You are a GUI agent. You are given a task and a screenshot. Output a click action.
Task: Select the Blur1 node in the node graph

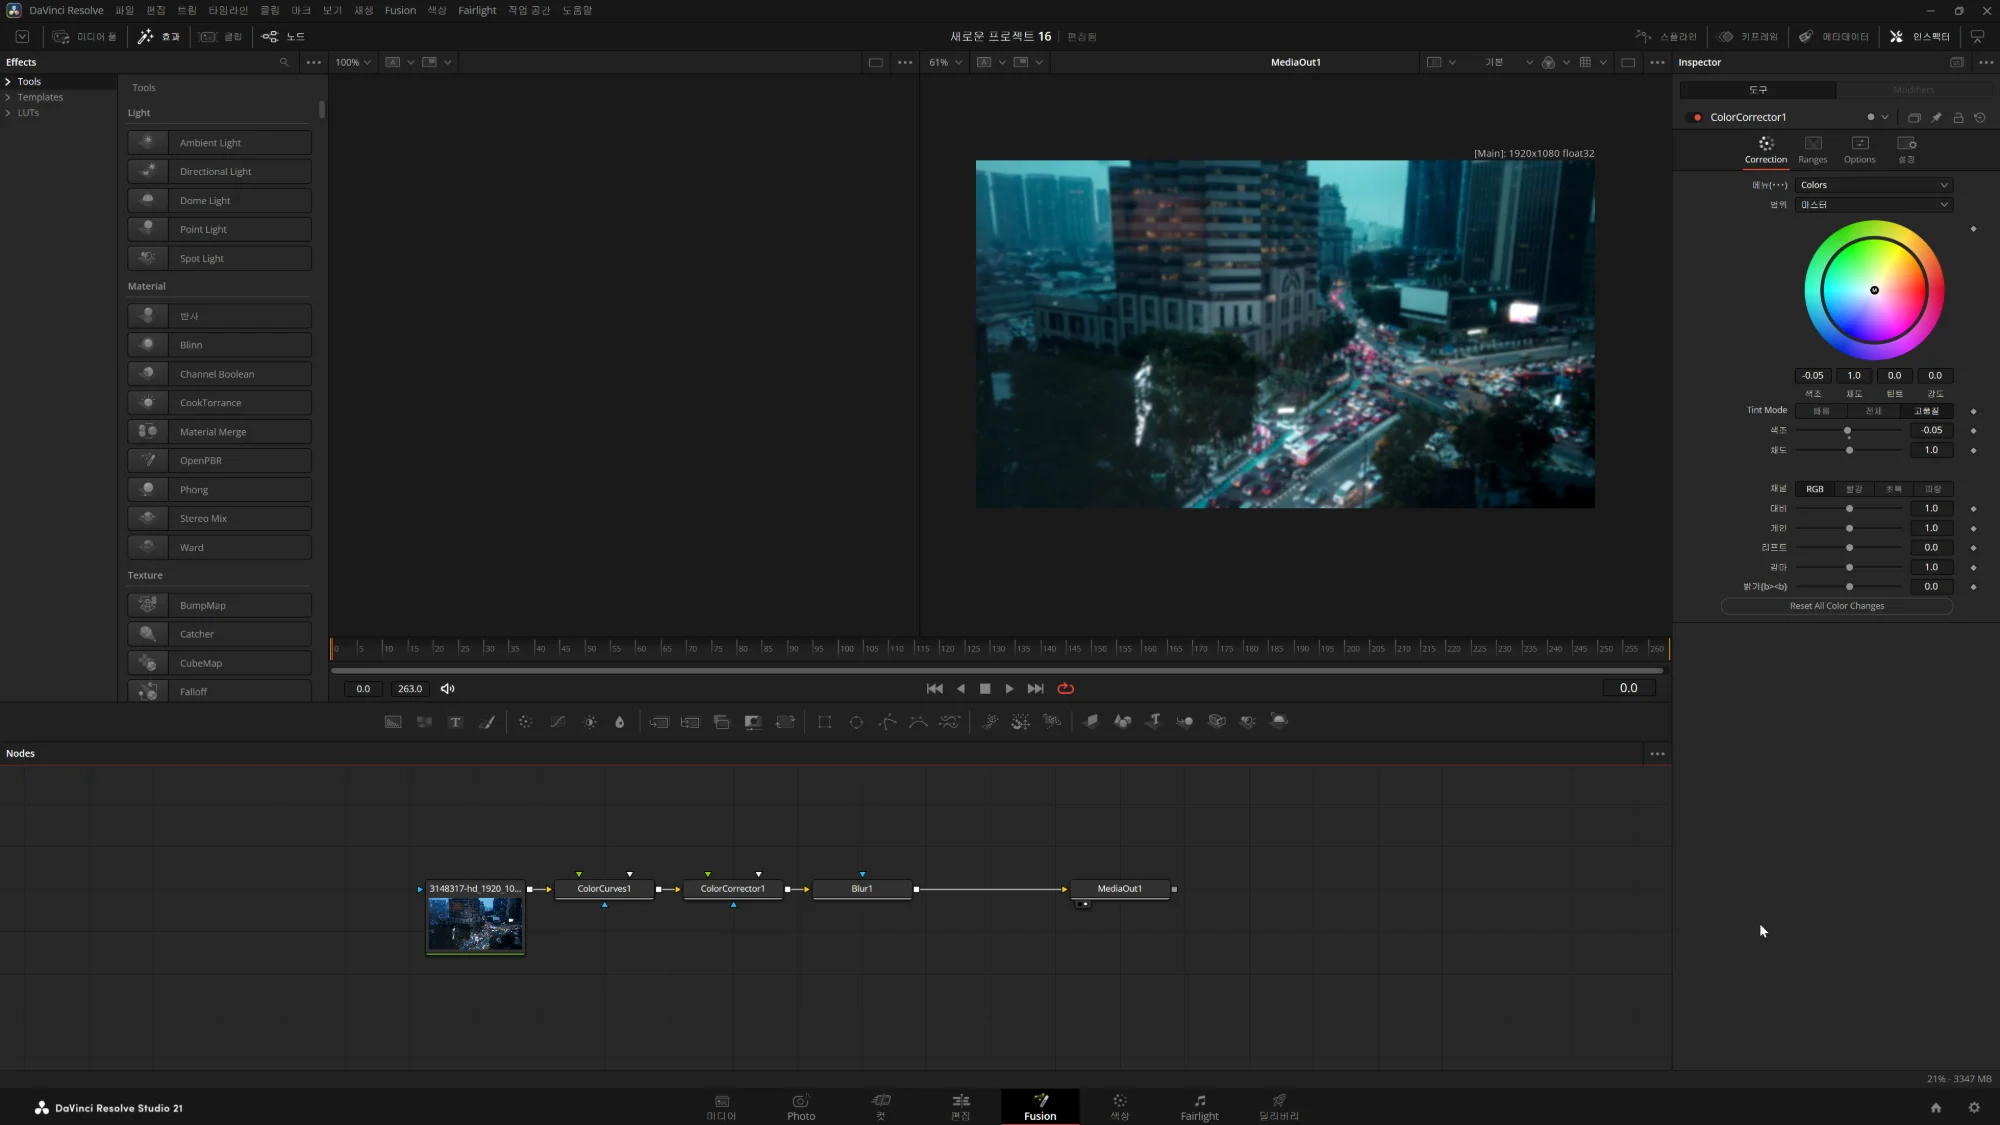(862, 889)
